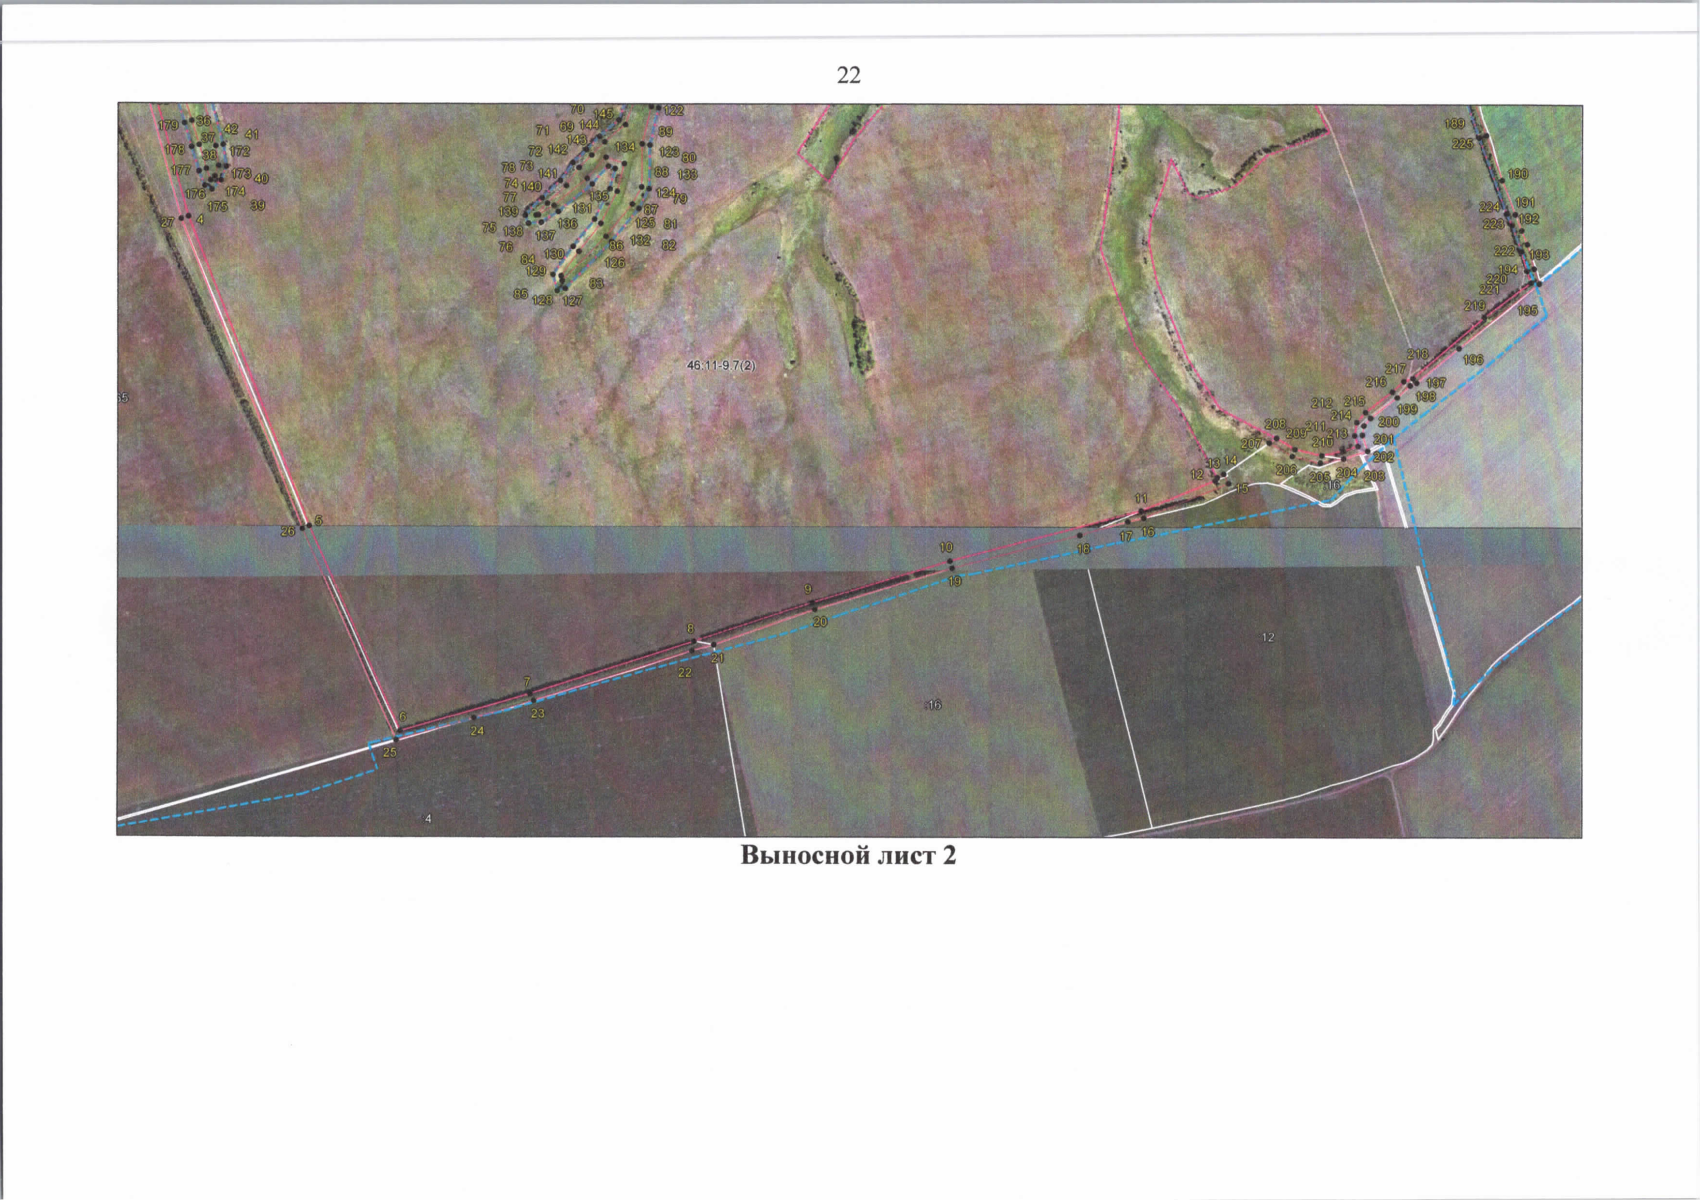
Task: Click the page number 22 at top
Action: click(x=848, y=76)
